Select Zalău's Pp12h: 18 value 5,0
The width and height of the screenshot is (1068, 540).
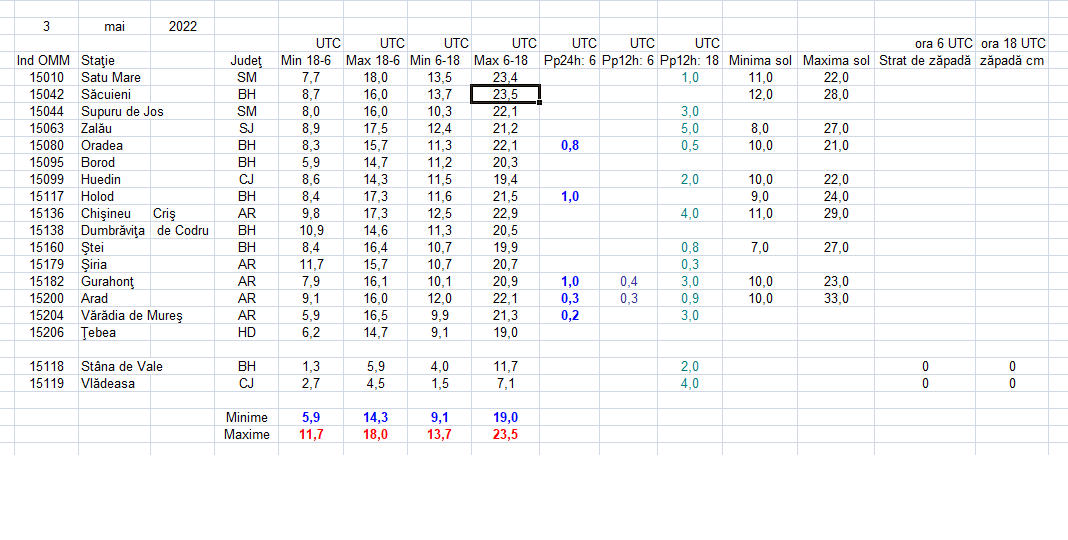(690, 129)
